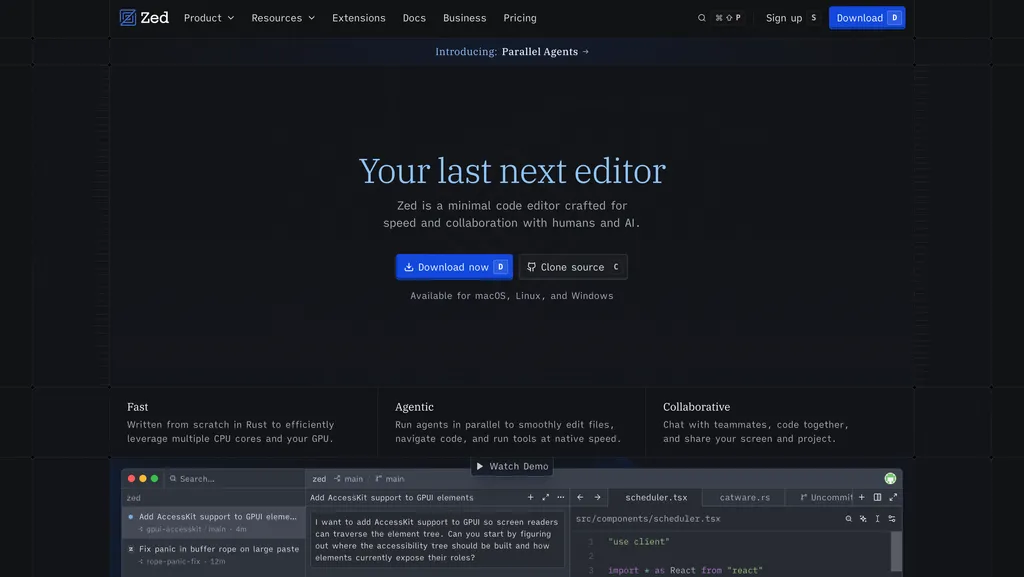Go back with the editor left arrow
Screen dimensions: 1024x577
tap(580, 497)
